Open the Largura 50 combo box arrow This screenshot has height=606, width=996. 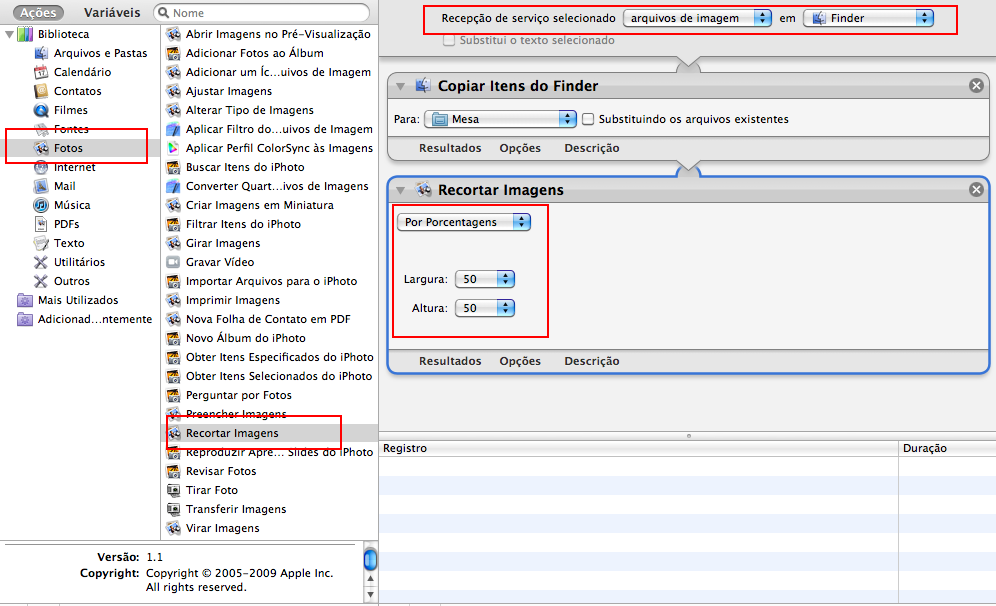[506, 279]
